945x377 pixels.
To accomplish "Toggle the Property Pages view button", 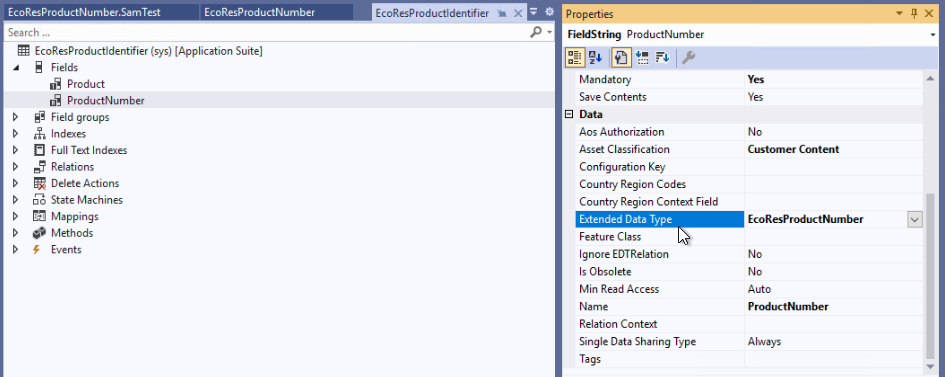I will pyautogui.click(x=621, y=57).
